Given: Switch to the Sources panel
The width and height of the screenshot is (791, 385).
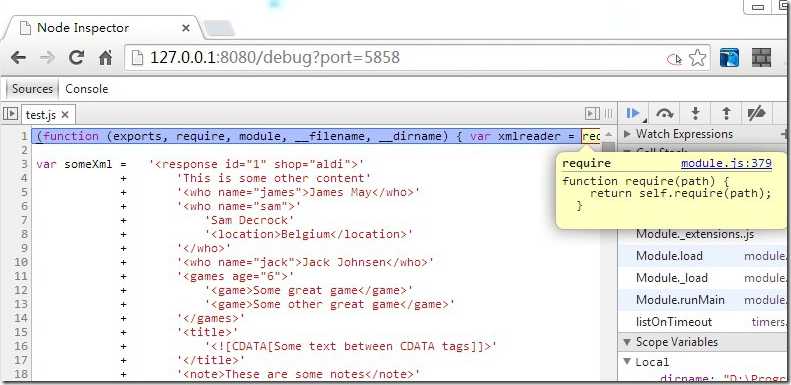Looking at the screenshot, I should [32, 89].
